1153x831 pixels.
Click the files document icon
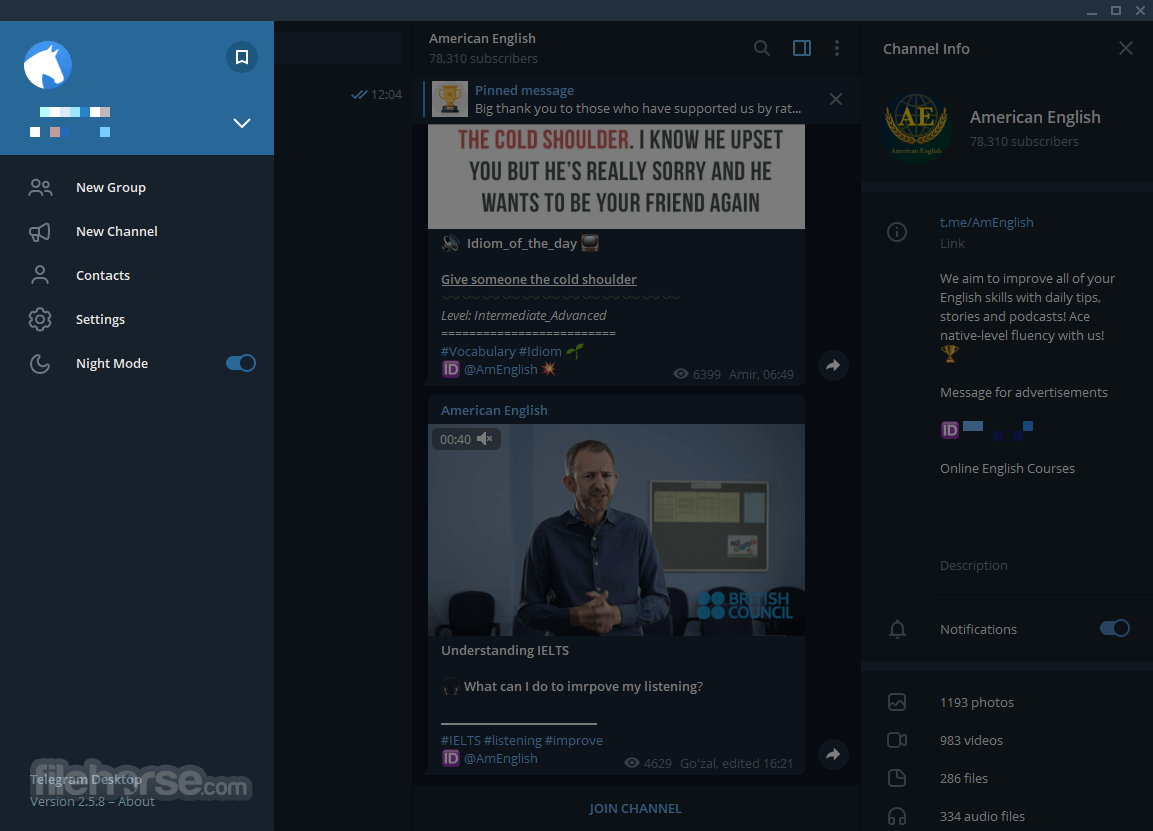[x=897, y=778]
